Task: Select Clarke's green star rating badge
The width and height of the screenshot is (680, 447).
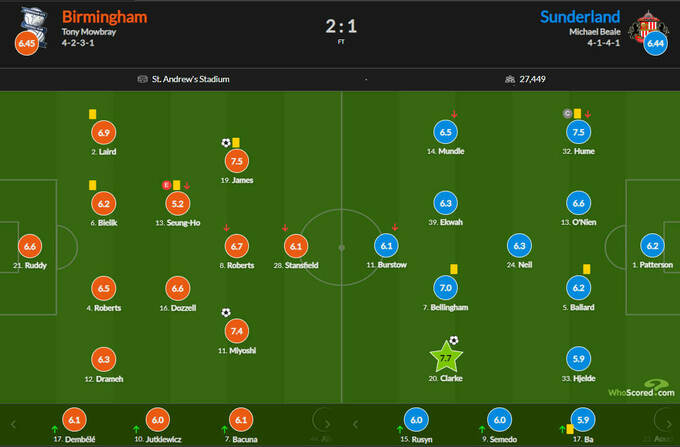Action: point(447,357)
